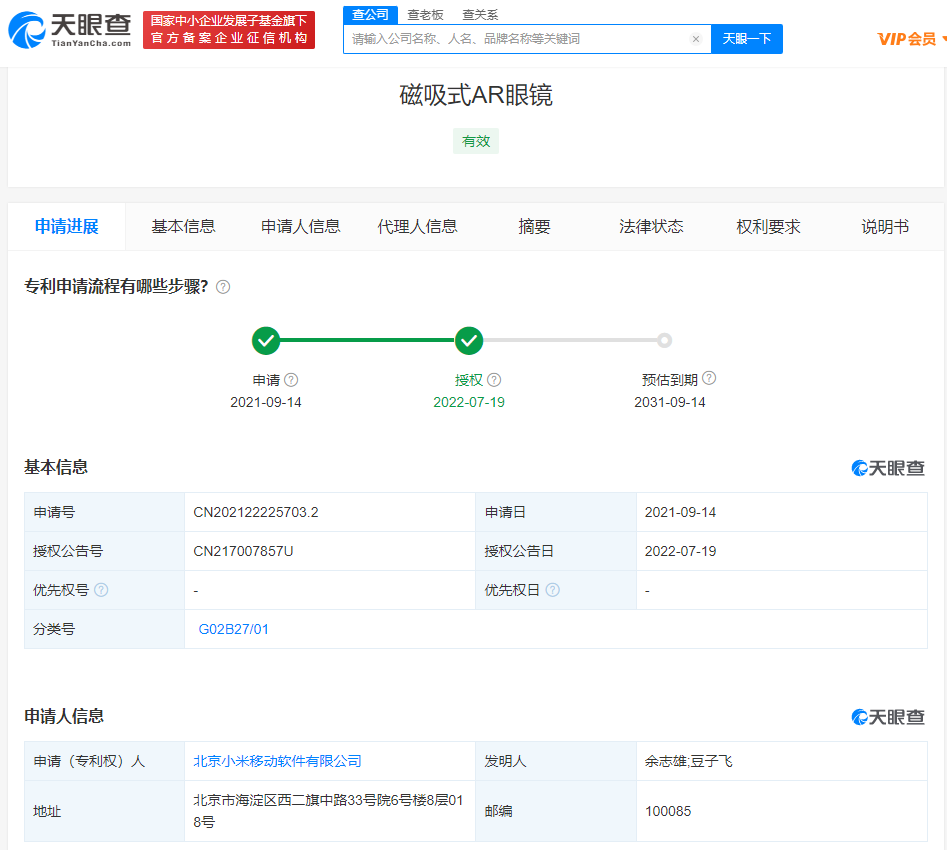The height and width of the screenshot is (850, 947).
Task: Click the inventor names 余志雄;豆子飞
Action: tap(689, 761)
